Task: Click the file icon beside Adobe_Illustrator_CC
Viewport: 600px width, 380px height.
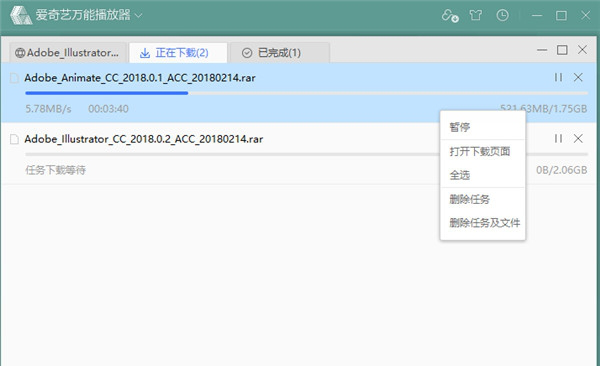Action: pos(14,139)
